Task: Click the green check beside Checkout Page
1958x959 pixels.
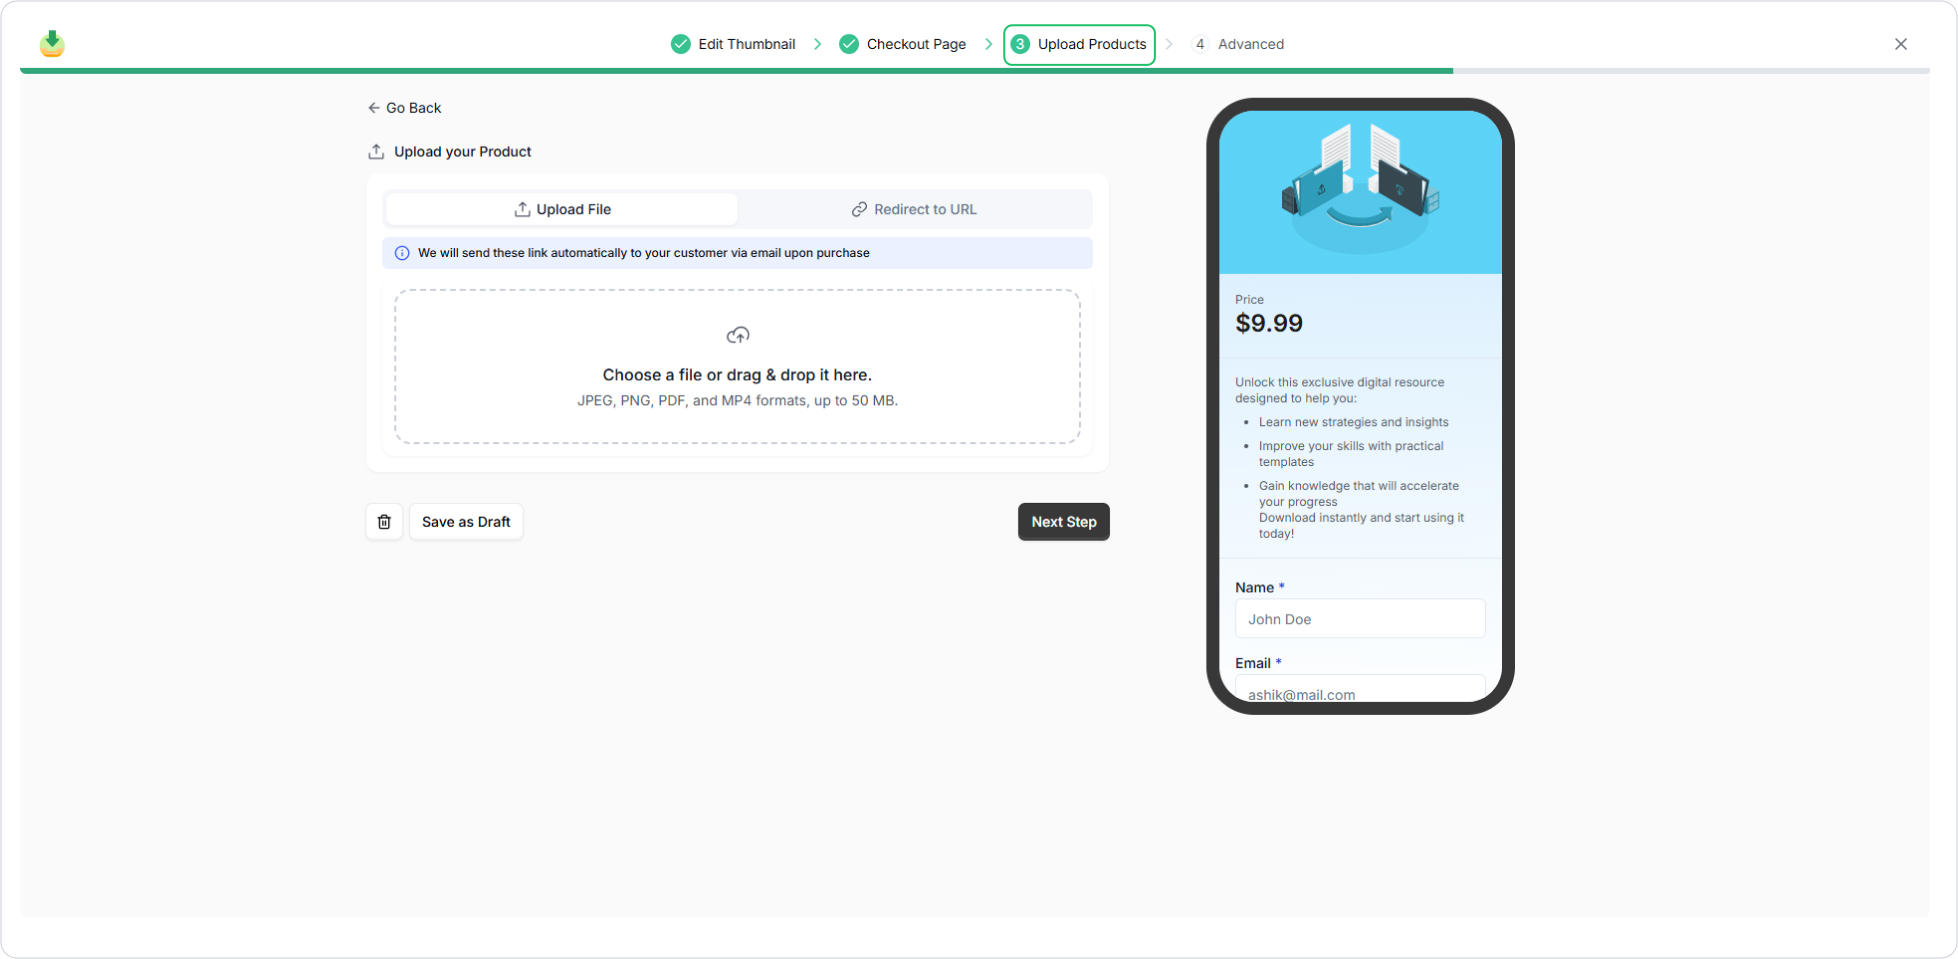Action: point(849,44)
